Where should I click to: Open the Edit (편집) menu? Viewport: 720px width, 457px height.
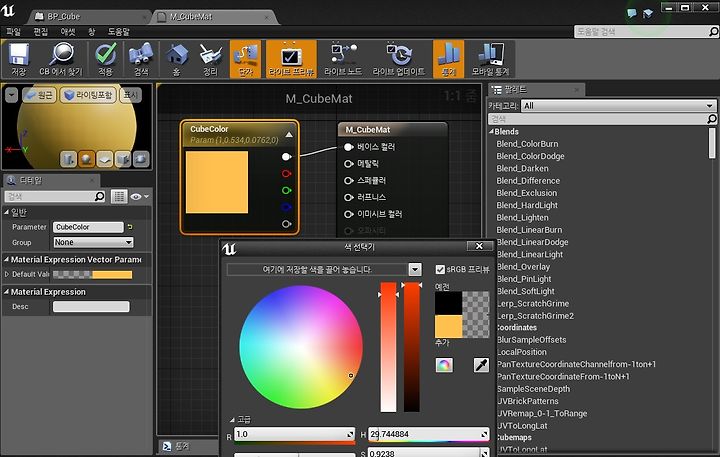(40, 32)
